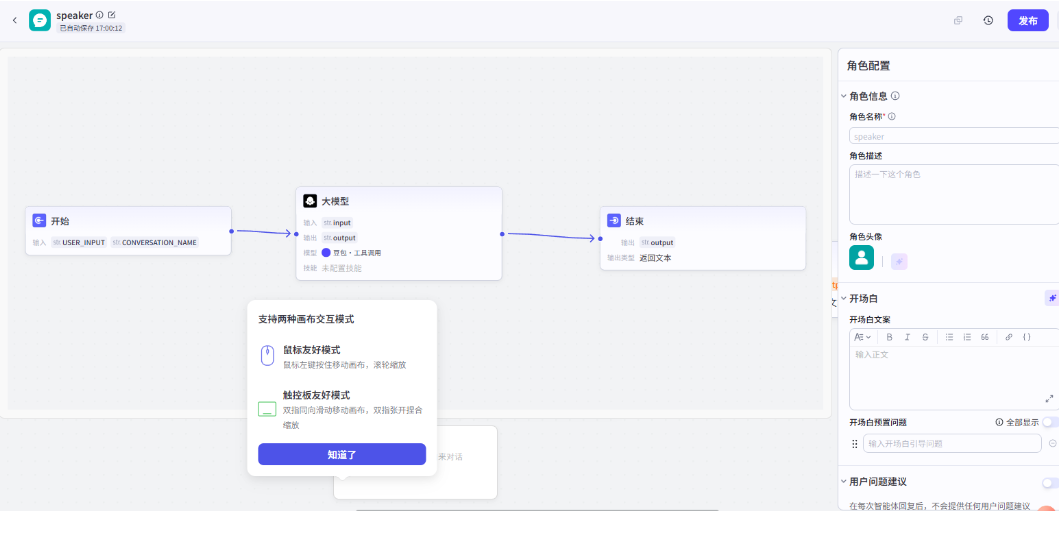1060x534 pixels.
Task: Click the 角色描述 text area
Action: (952, 194)
